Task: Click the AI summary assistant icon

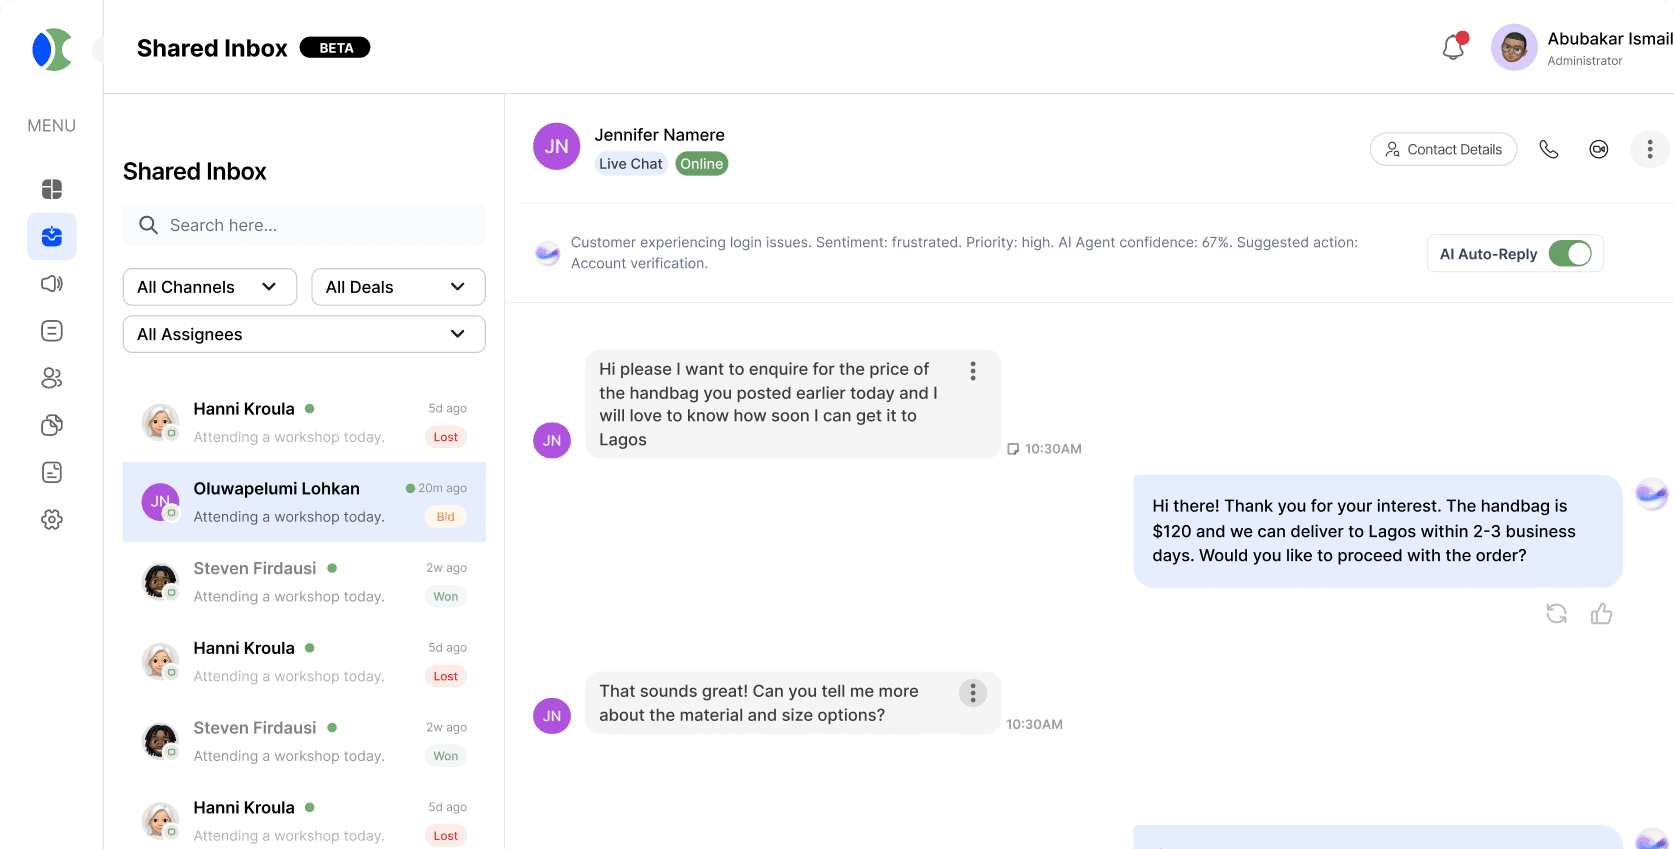Action: pyautogui.click(x=547, y=253)
